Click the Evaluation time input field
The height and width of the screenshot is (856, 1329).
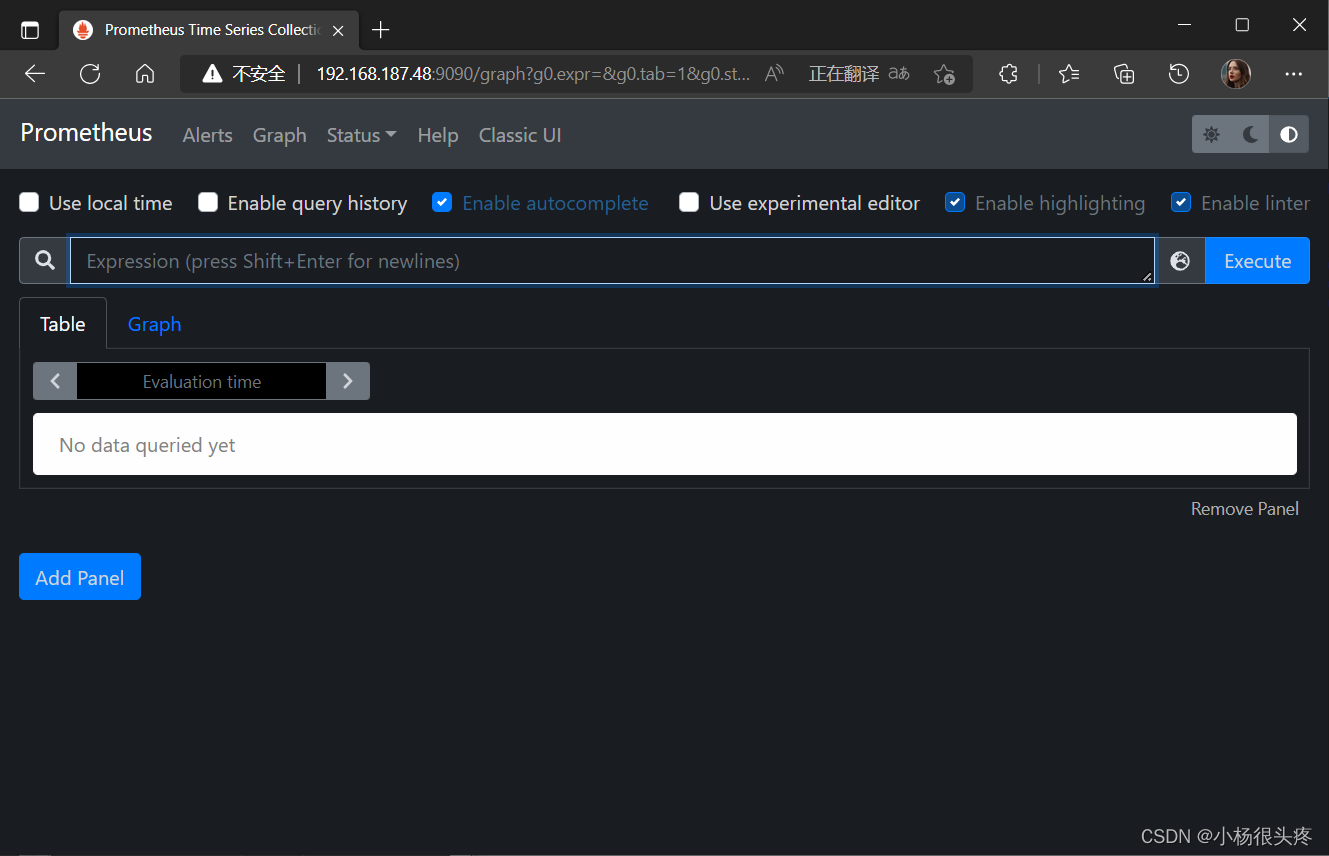tap(201, 381)
